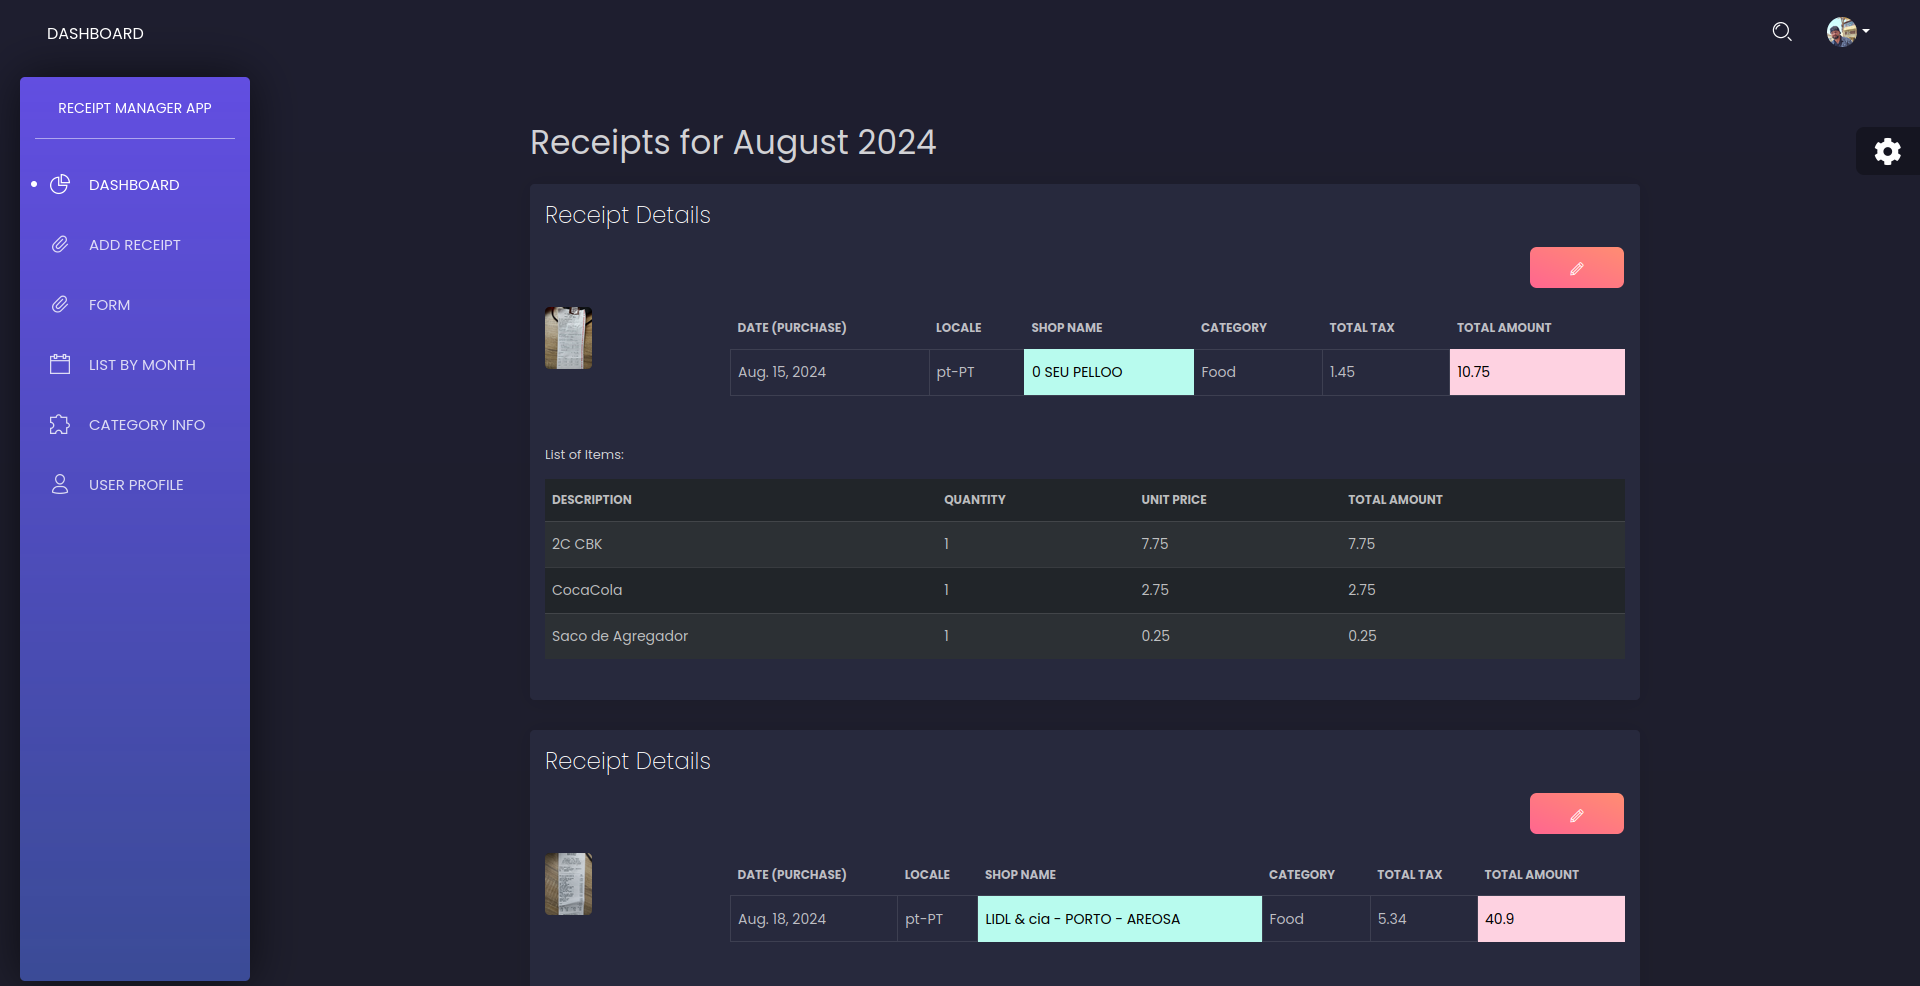Click the List by Month calendar icon
The height and width of the screenshot is (986, 1920).
(x=60, y=365)
